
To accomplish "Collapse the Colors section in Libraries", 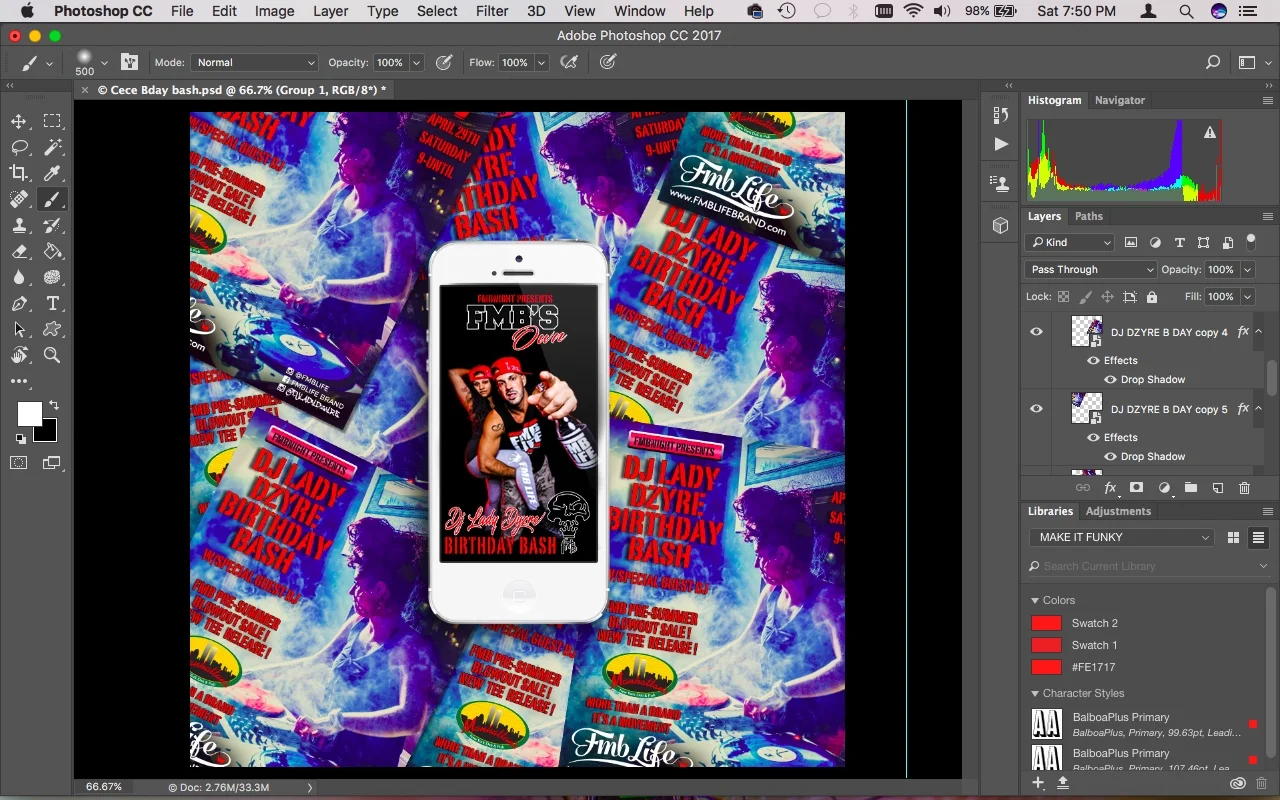I will point(1035,601).
